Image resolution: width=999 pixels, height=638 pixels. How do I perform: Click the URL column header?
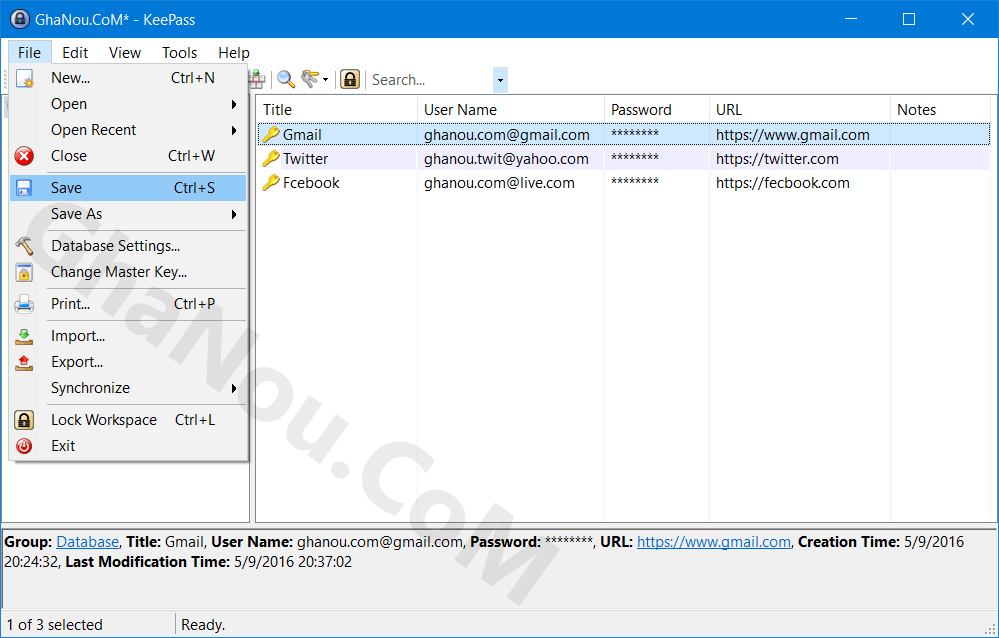click(800, 110)
